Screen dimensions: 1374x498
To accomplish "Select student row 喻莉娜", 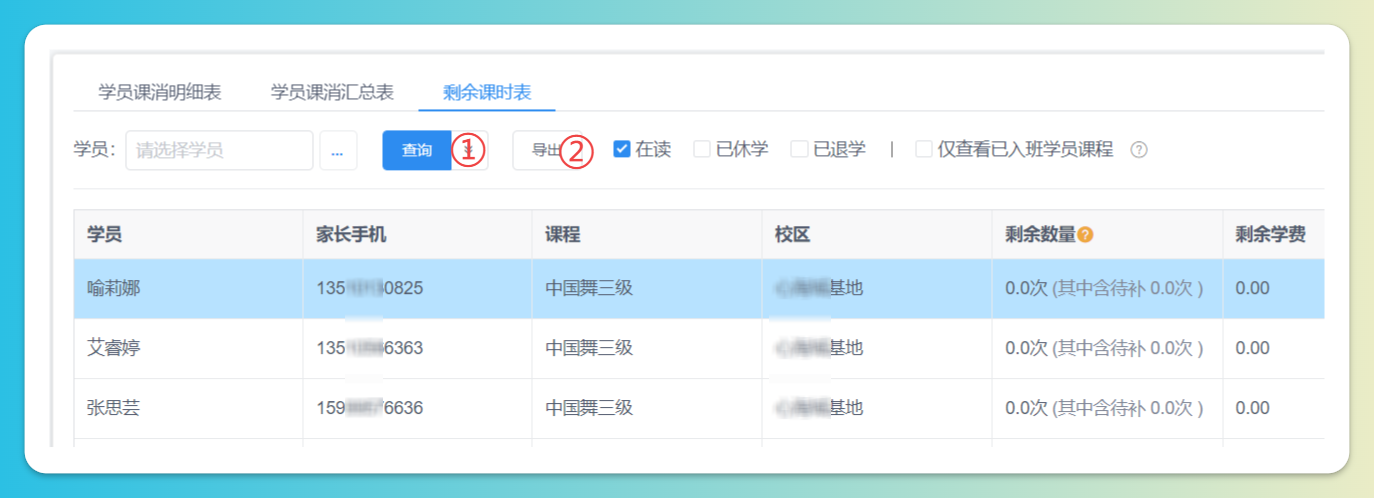I will tap(699, 289).
